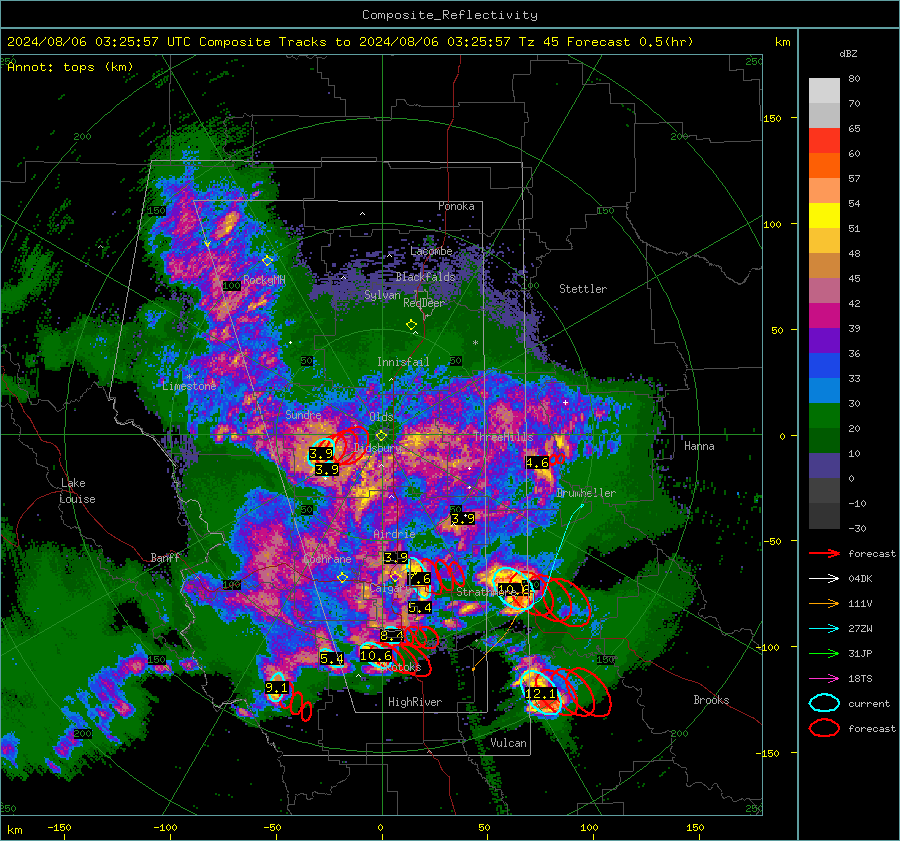The width and height of the screenshot is (900, 841).
Task: Select the 7.6 km storm top label
Action: pyautogui.click(x=420, y=579)
